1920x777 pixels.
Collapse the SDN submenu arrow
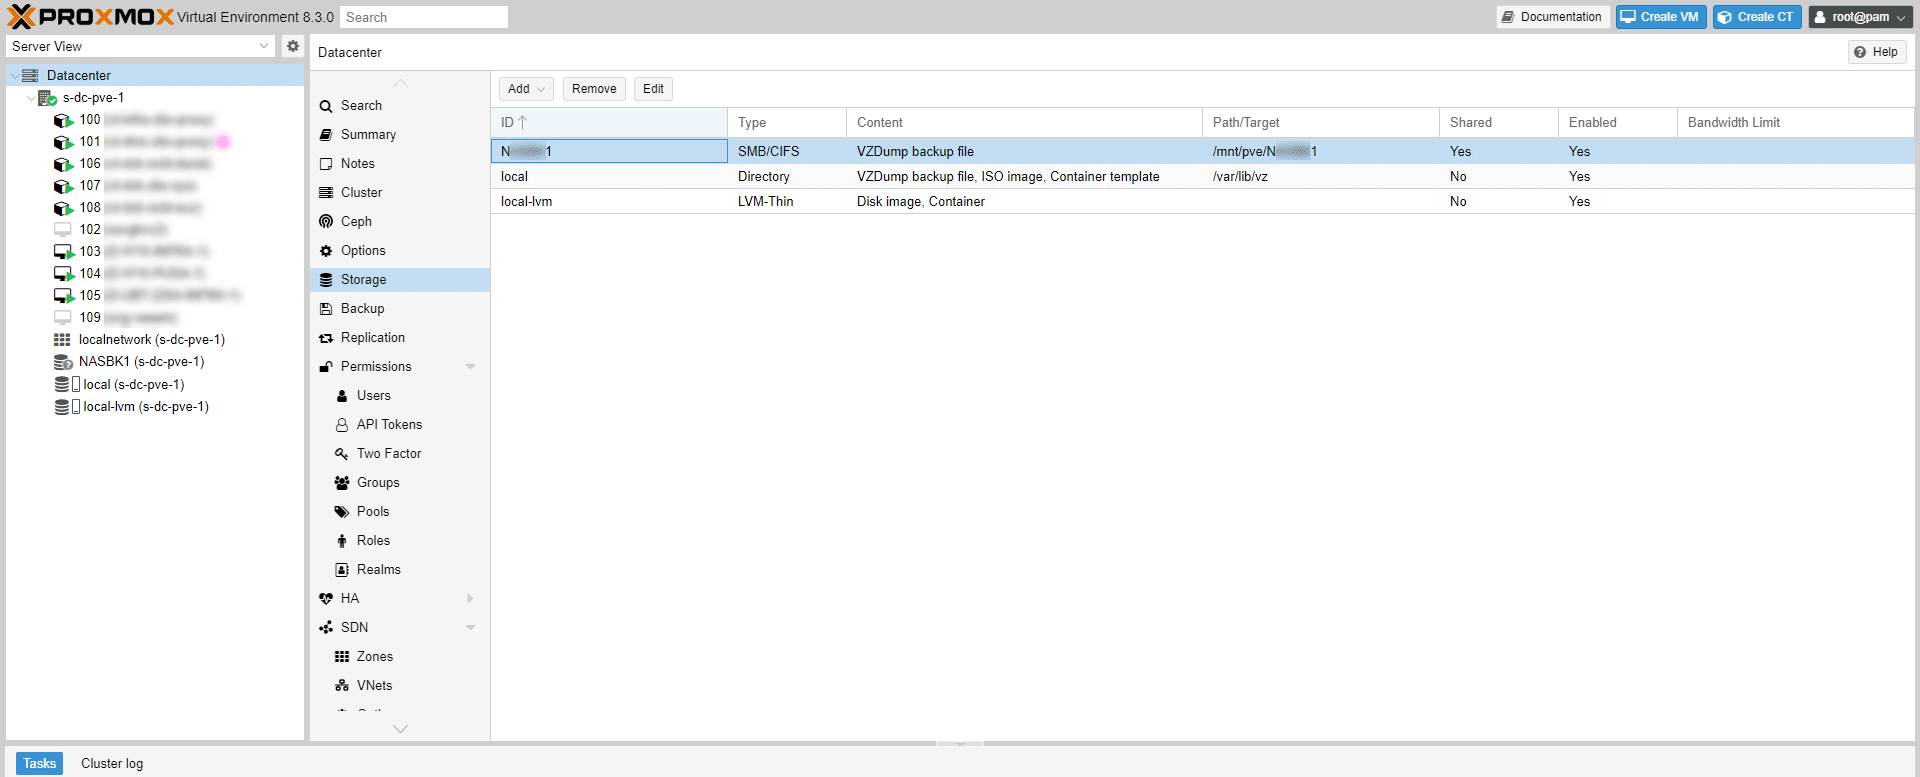tap(471, 628)
